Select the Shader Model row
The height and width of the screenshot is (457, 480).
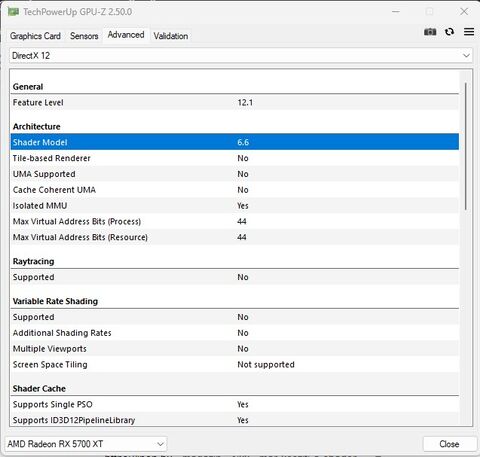coord(235,142)
